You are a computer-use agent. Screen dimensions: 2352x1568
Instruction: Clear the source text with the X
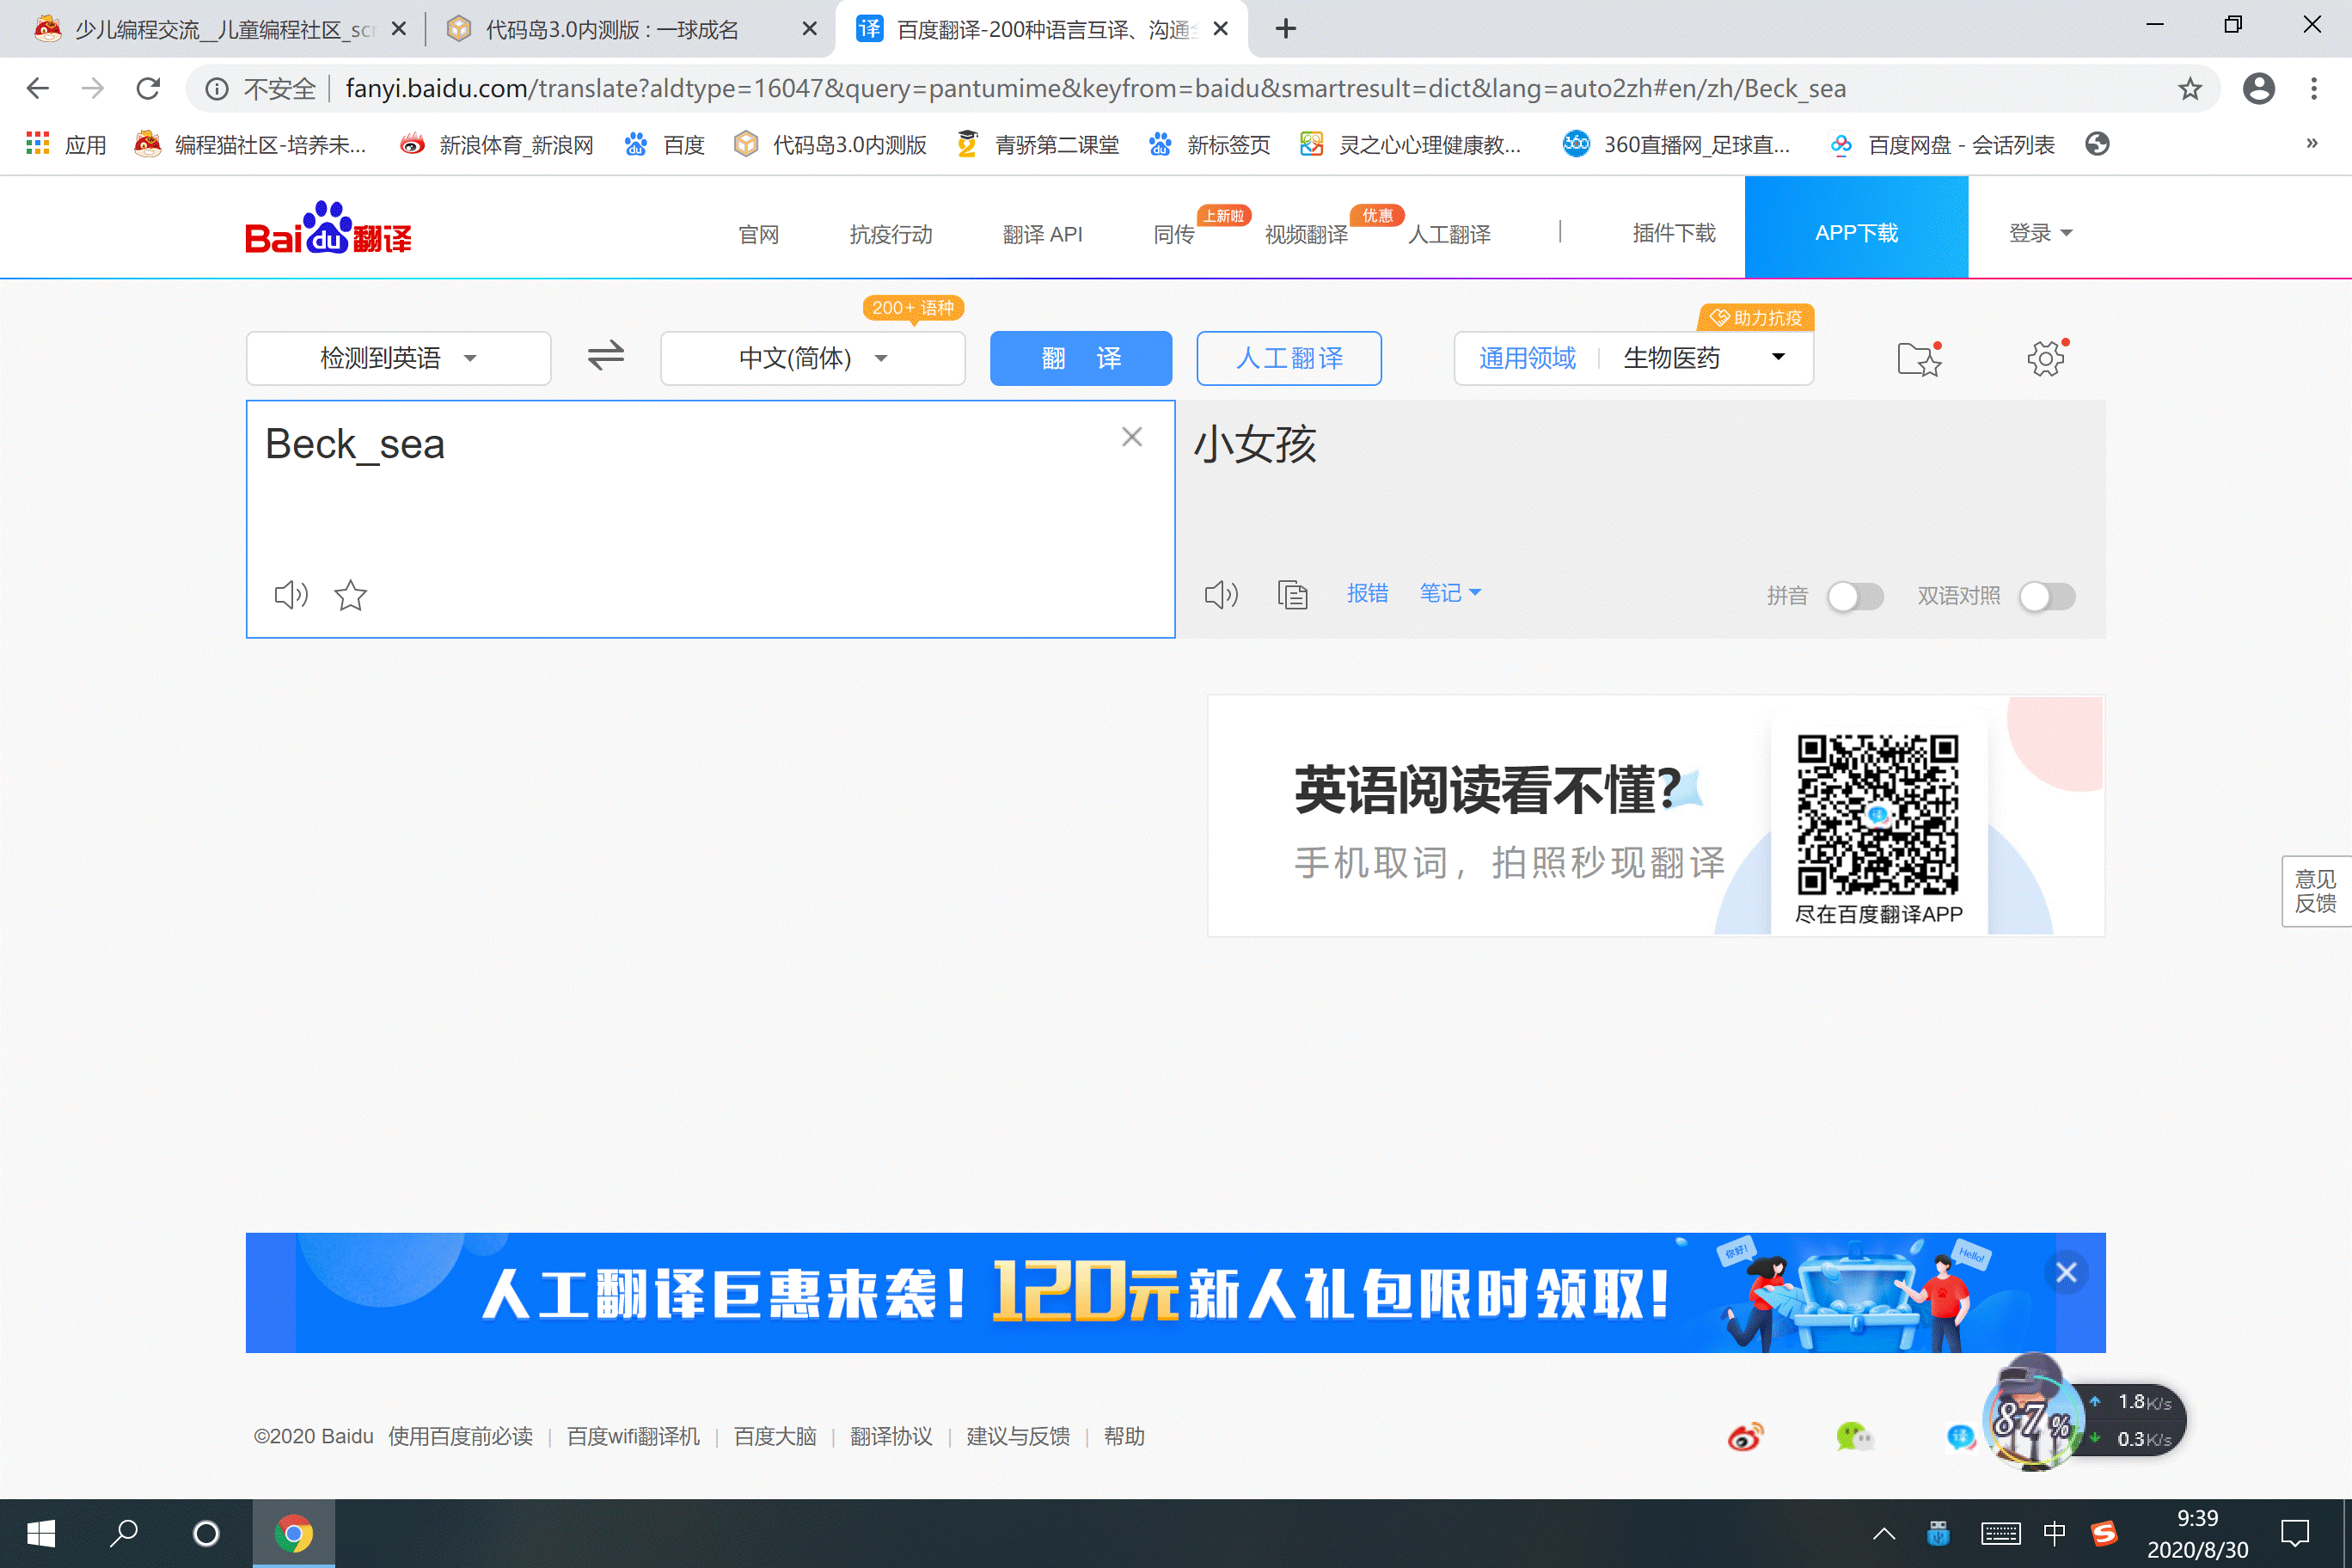(1131, 437)
